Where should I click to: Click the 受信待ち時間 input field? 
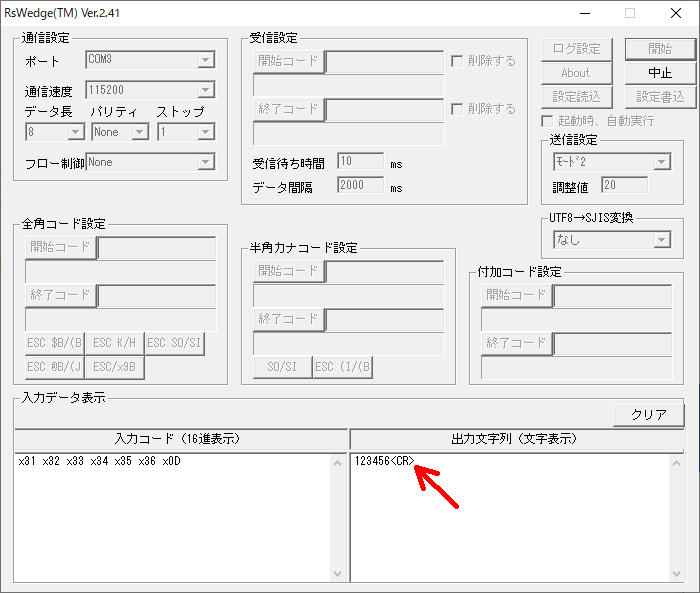pyautogui.click(x=361, y=161)
